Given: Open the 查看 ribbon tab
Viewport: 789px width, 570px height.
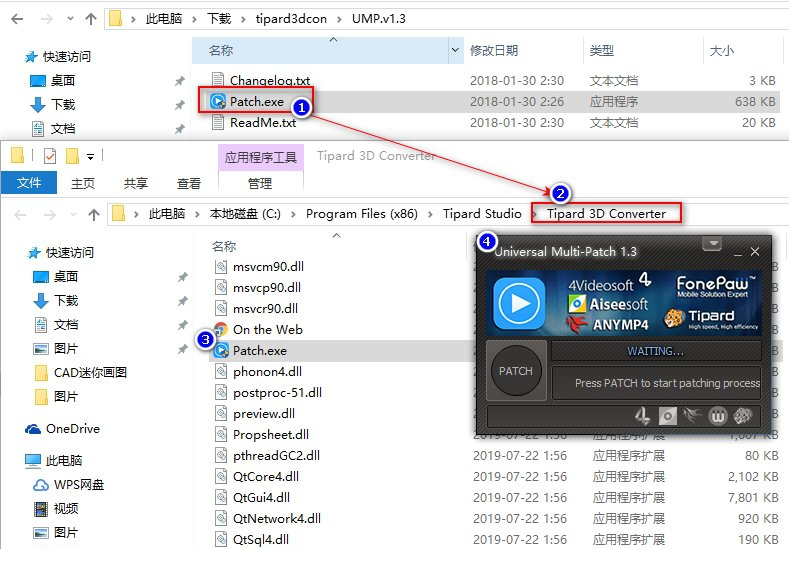Looking at the screenshot, I should click(x=189, y=184).
